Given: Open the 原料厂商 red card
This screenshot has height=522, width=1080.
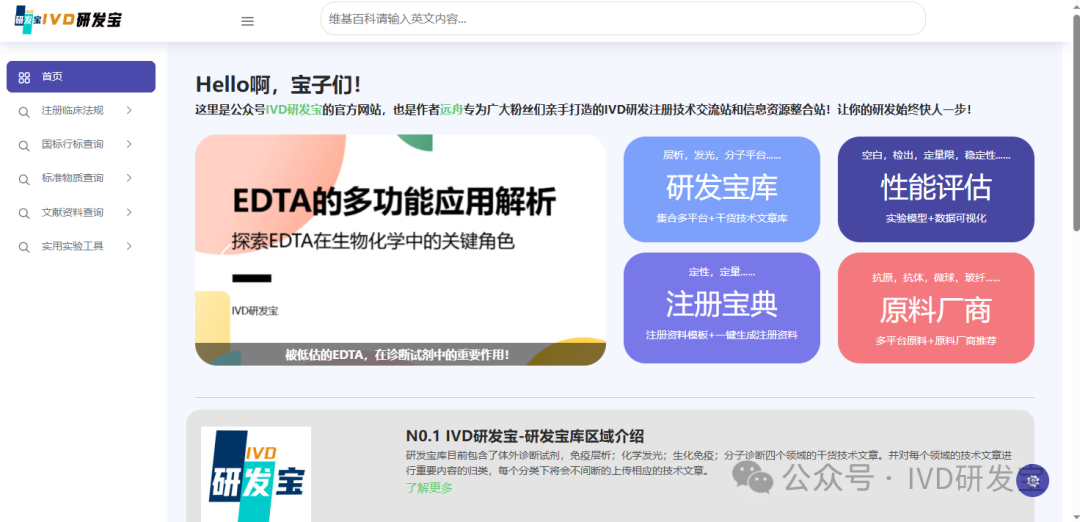Looking at the screenshot, I should (x=935, y=308).
